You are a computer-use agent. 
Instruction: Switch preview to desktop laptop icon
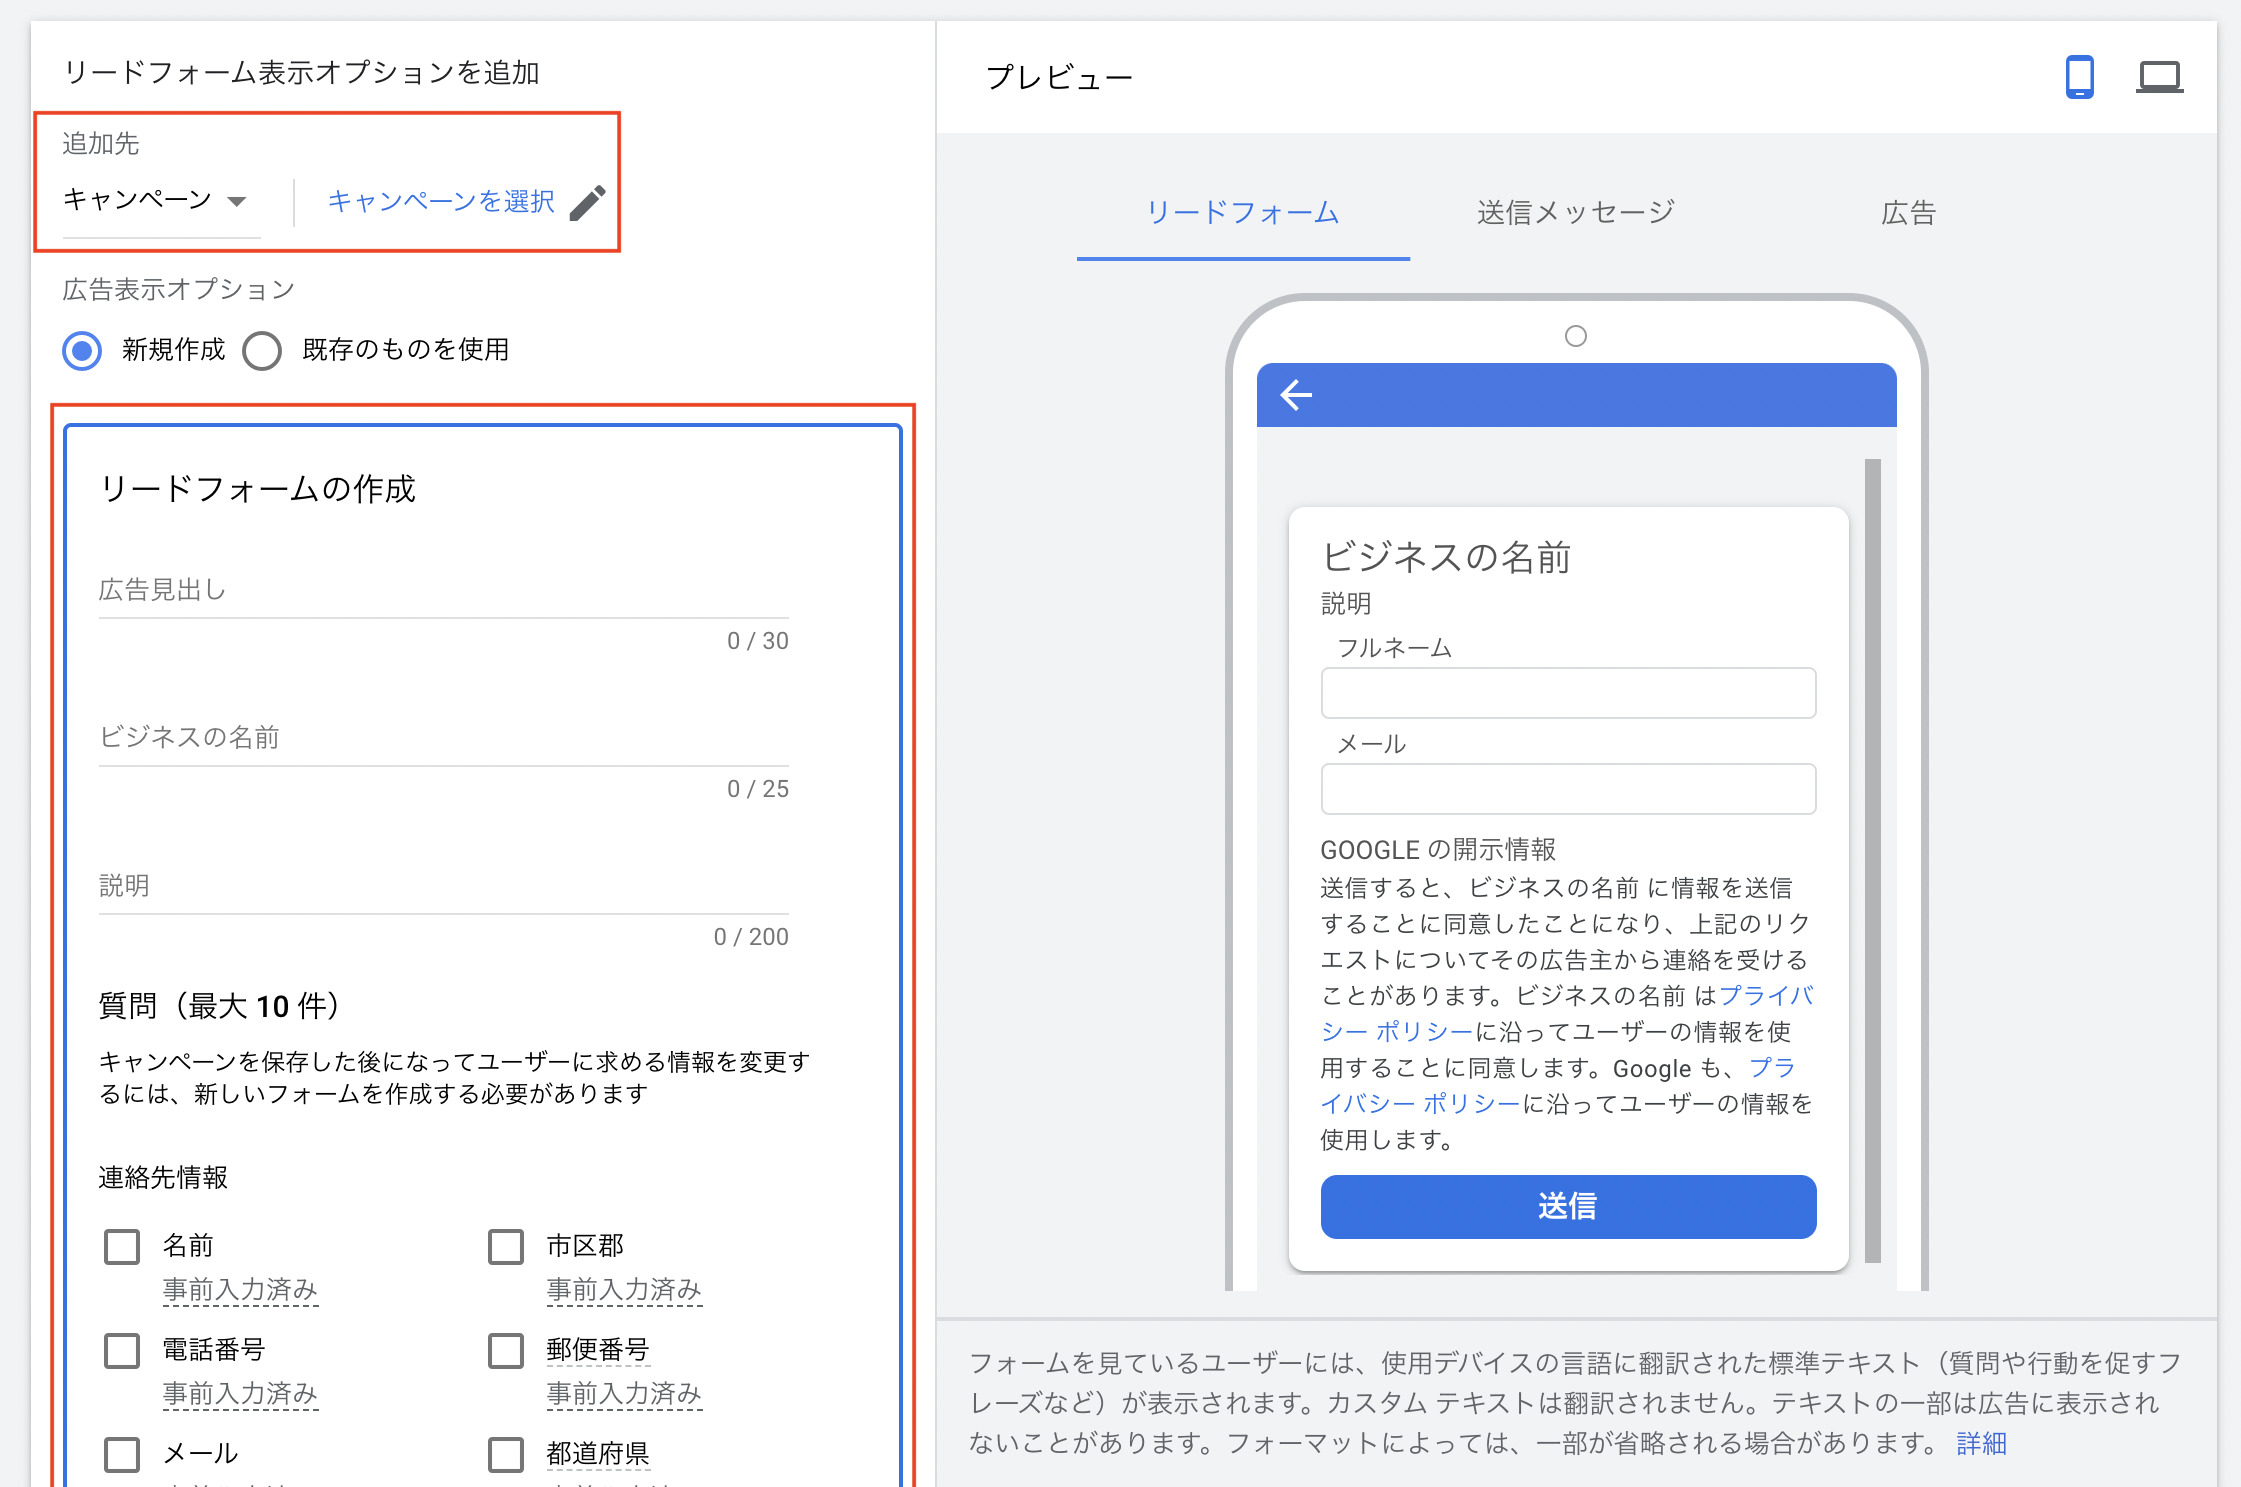click(x=2159, y=77)
